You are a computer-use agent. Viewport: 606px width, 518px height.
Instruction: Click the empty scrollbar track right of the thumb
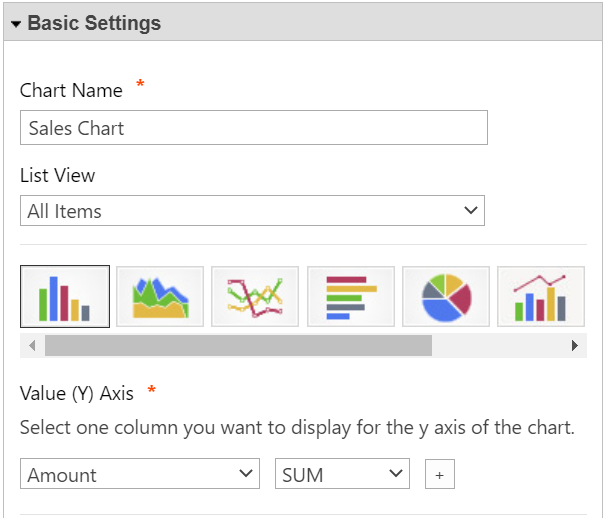(498, 345)
